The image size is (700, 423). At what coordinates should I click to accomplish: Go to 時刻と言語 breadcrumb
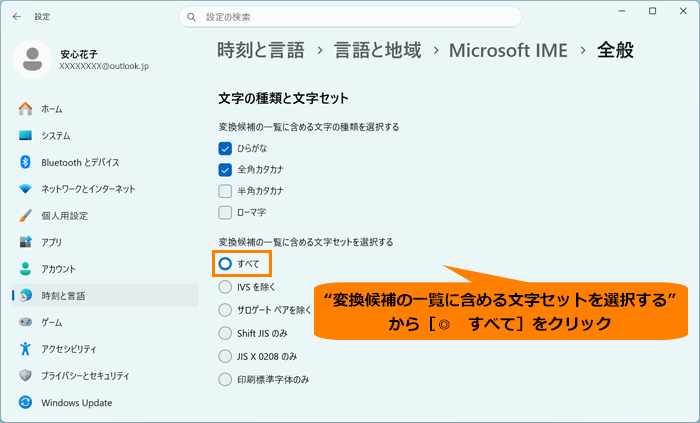pos(261,50)
